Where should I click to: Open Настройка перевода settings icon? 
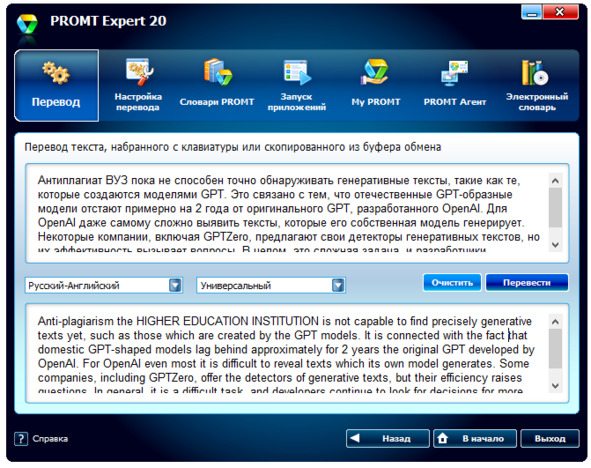coord(139,72)
